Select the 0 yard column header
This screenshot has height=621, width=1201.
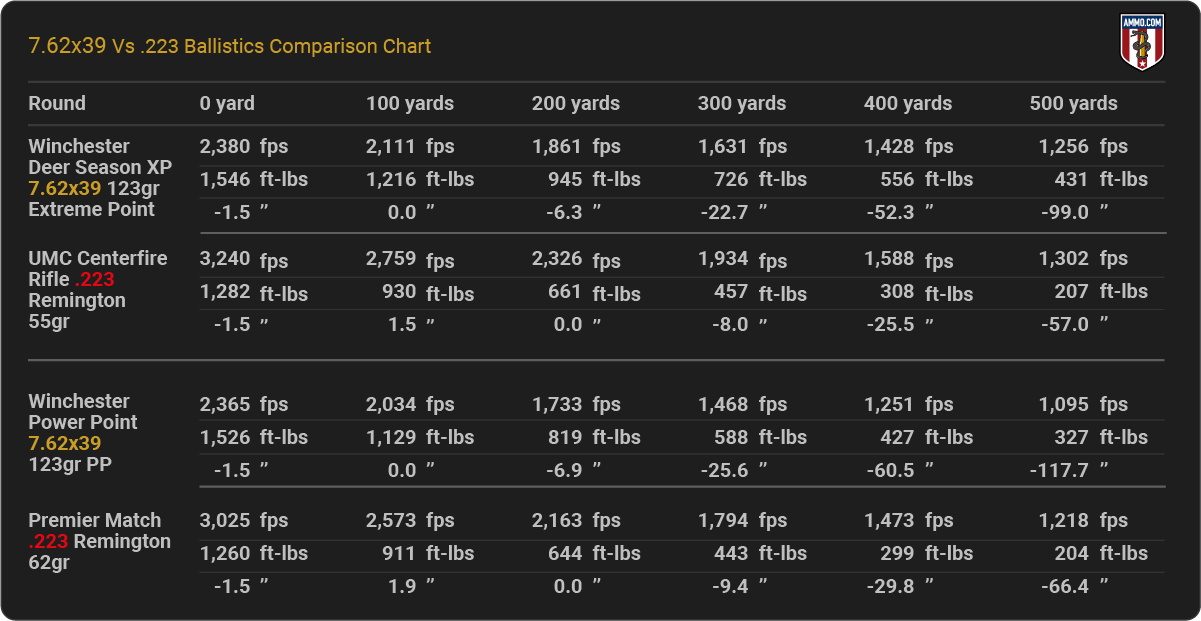point(227,103)
